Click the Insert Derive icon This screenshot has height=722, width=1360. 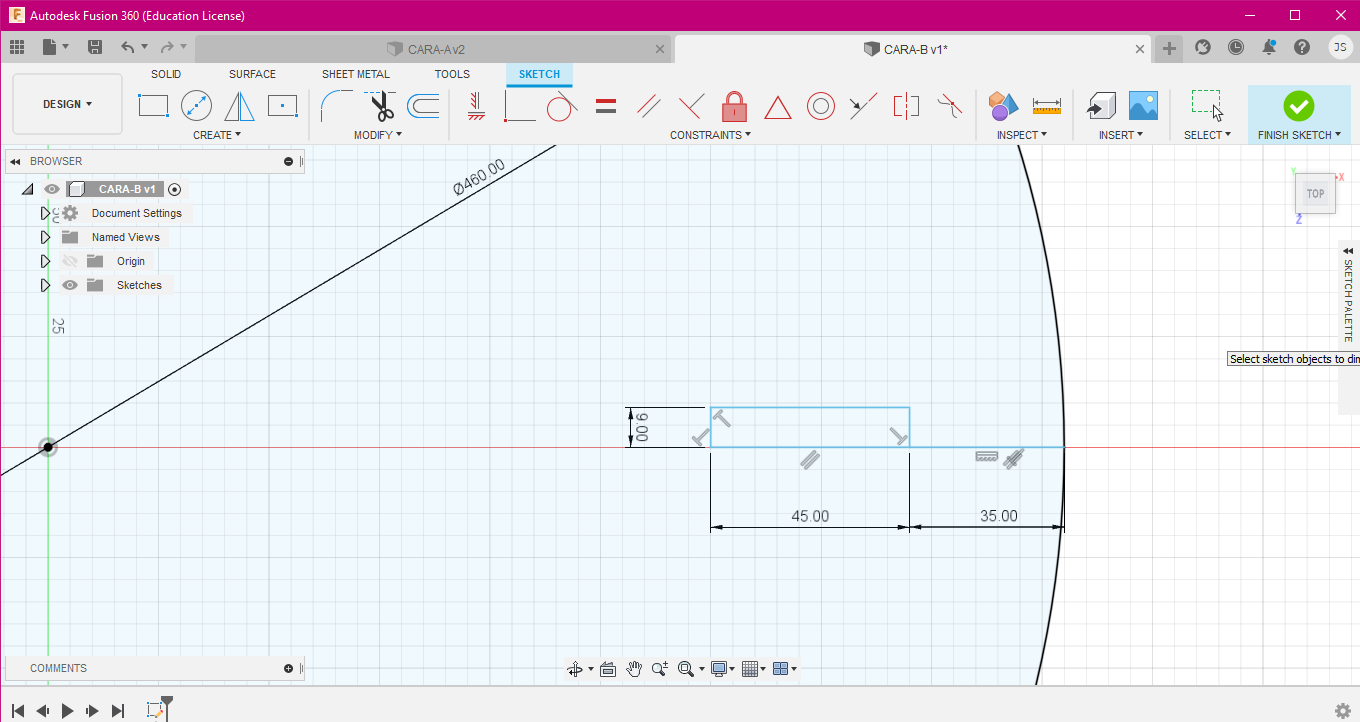(1101, 105)
